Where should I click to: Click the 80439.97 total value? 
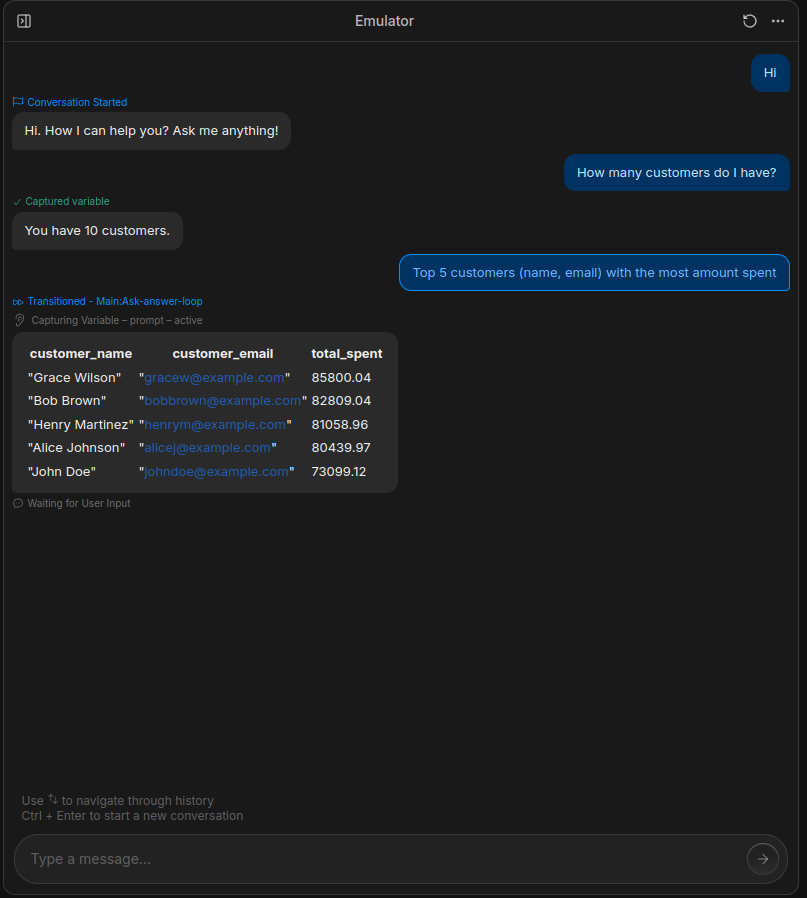coord(341,447)
